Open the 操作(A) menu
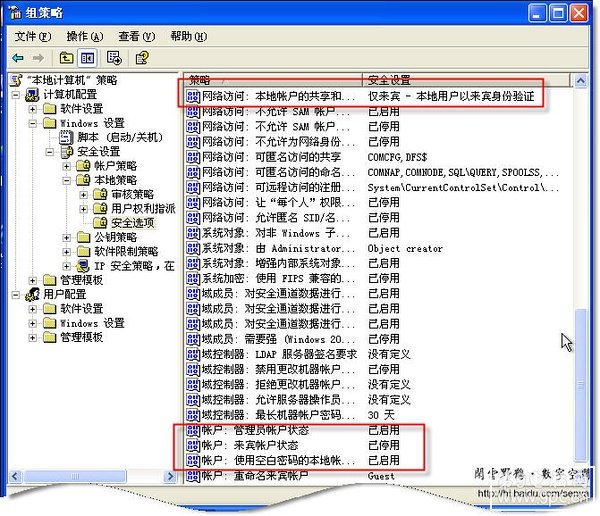 (x=85, y=36)
